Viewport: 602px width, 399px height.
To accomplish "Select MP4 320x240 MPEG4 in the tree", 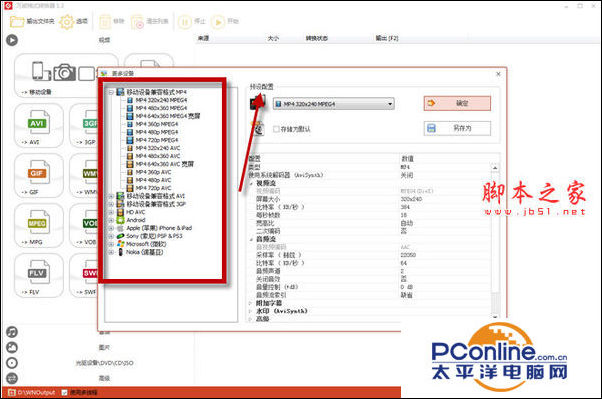I will point(161,100).
